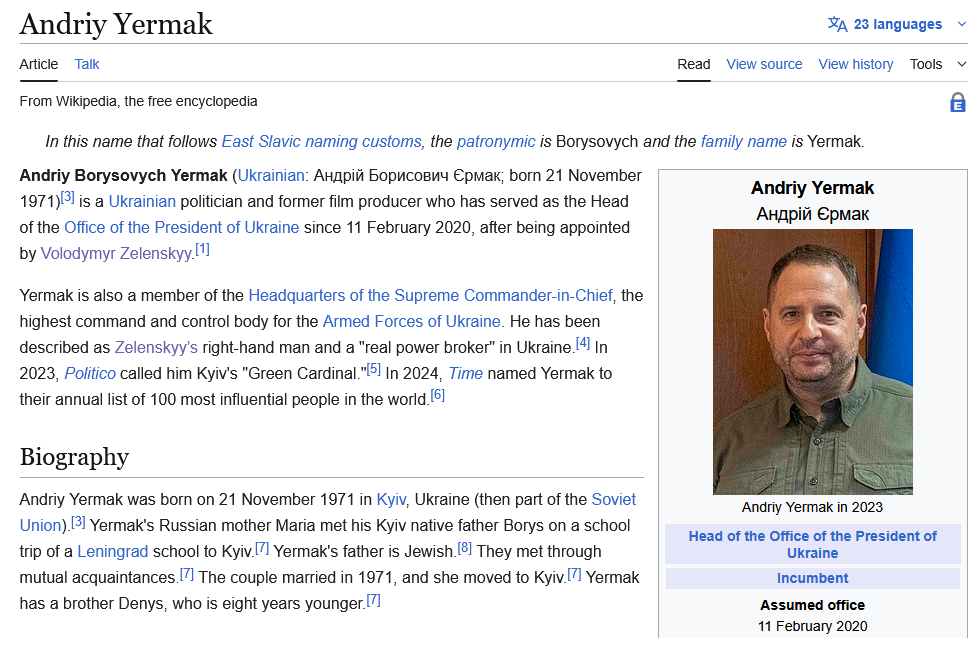Open the Leningrad link
Viewport: 978px width, 652px height.
[113, 552]
